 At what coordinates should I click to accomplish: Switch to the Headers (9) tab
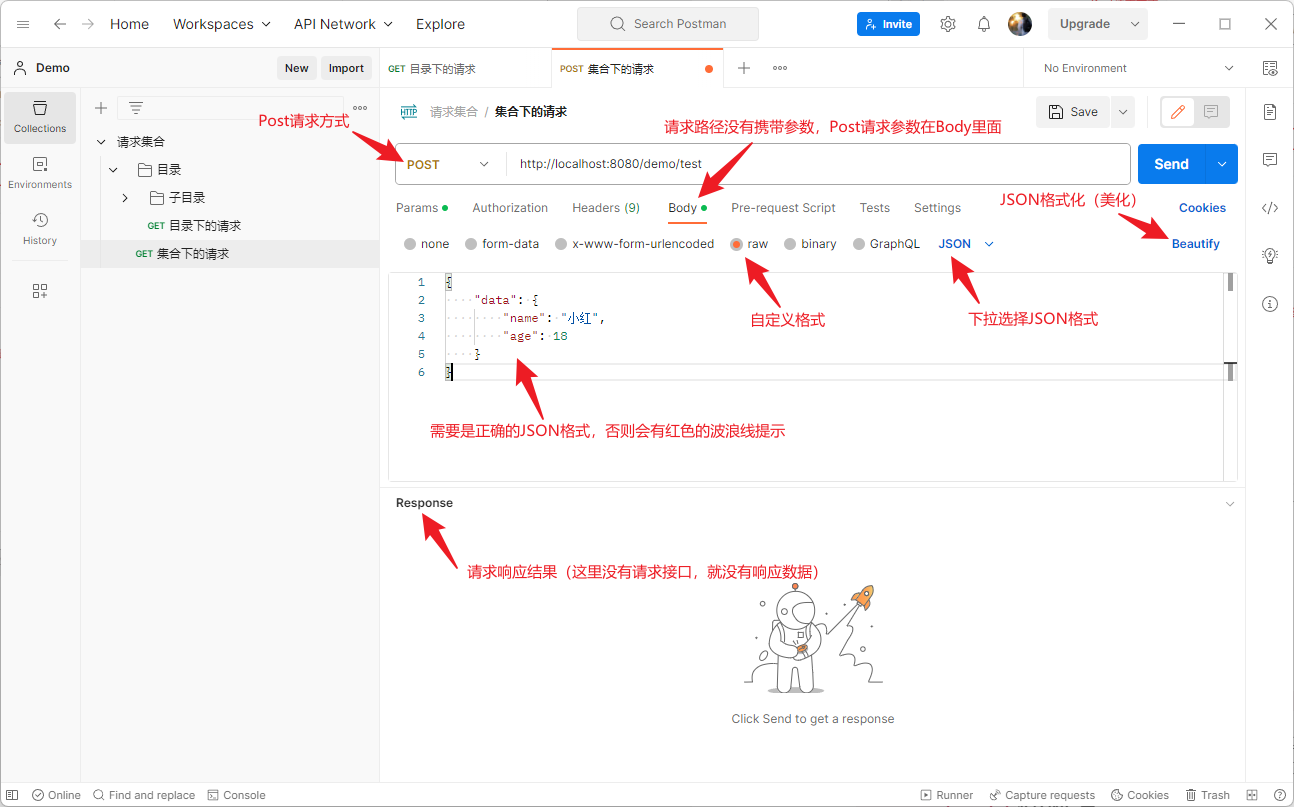(606, 208)
